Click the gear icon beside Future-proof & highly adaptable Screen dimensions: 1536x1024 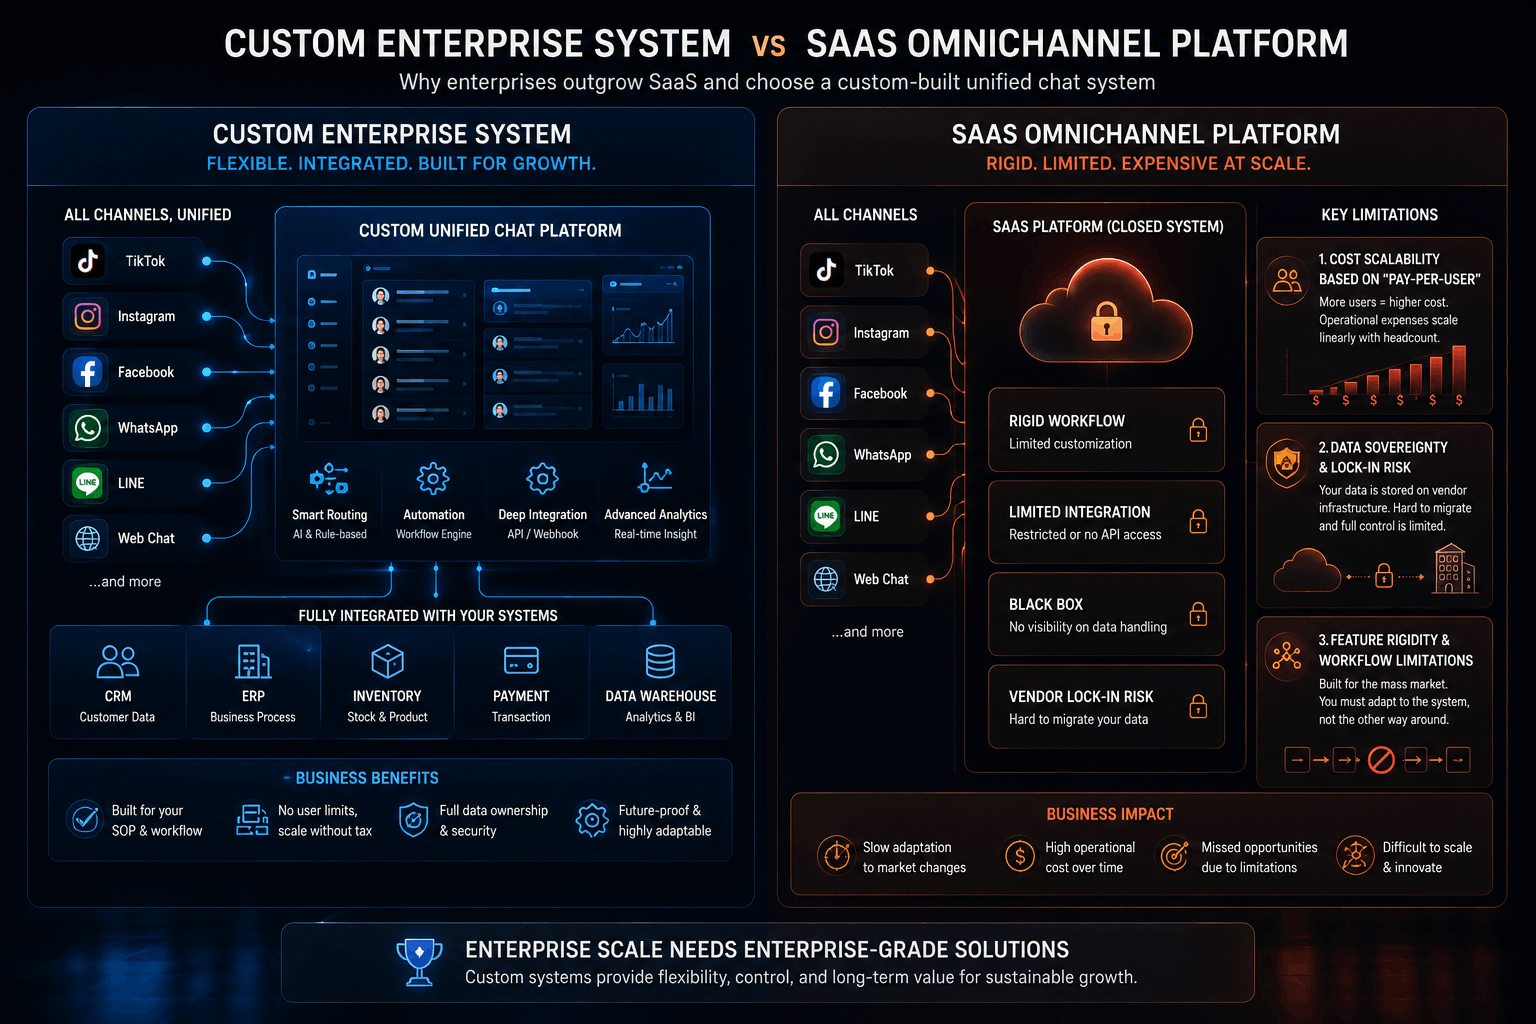pos(592,820)
